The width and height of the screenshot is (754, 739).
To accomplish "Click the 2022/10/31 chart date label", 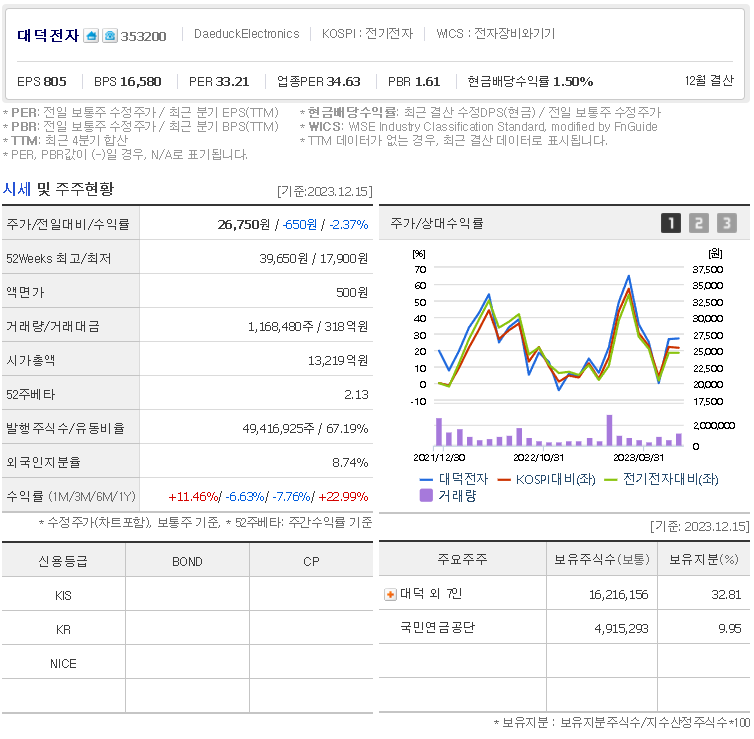I will click(x=538, y=458).
